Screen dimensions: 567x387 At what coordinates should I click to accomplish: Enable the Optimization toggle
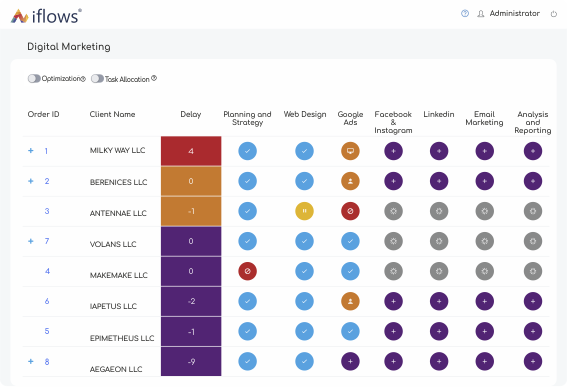34,78
